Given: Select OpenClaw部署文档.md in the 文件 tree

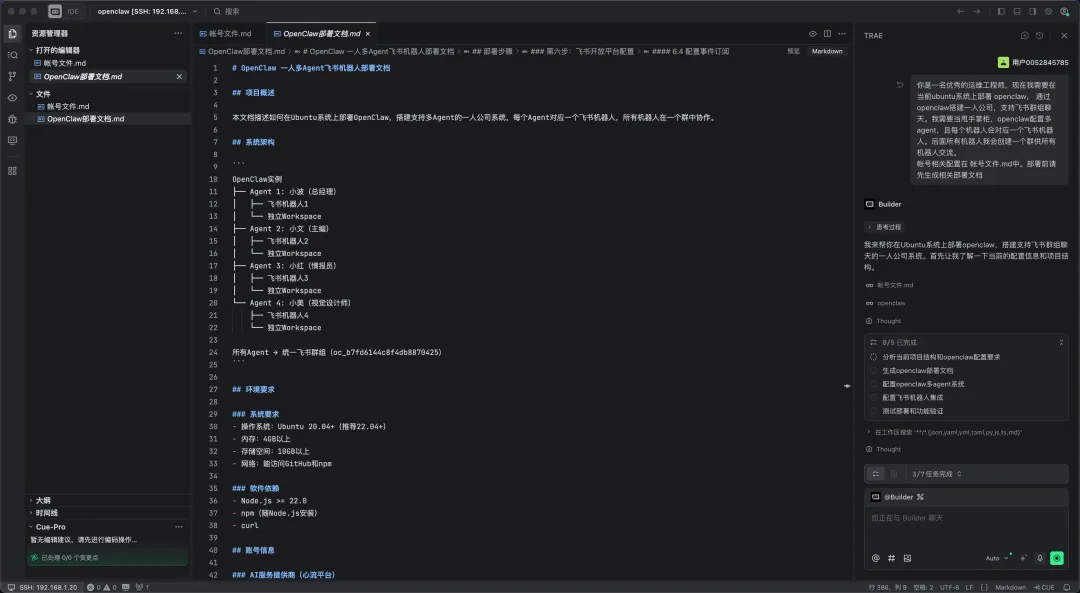Looking at the screenshot, I should [x=85, y=119].
